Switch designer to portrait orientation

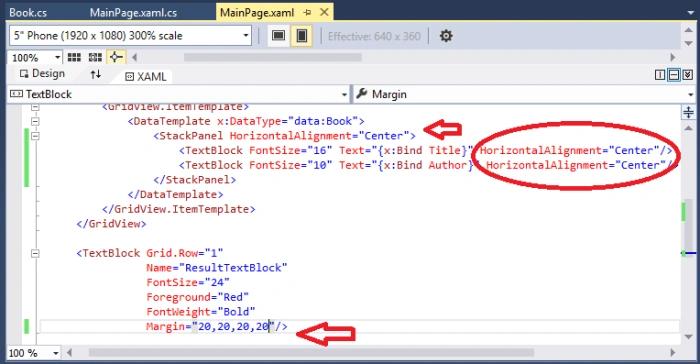coord(302,35)
